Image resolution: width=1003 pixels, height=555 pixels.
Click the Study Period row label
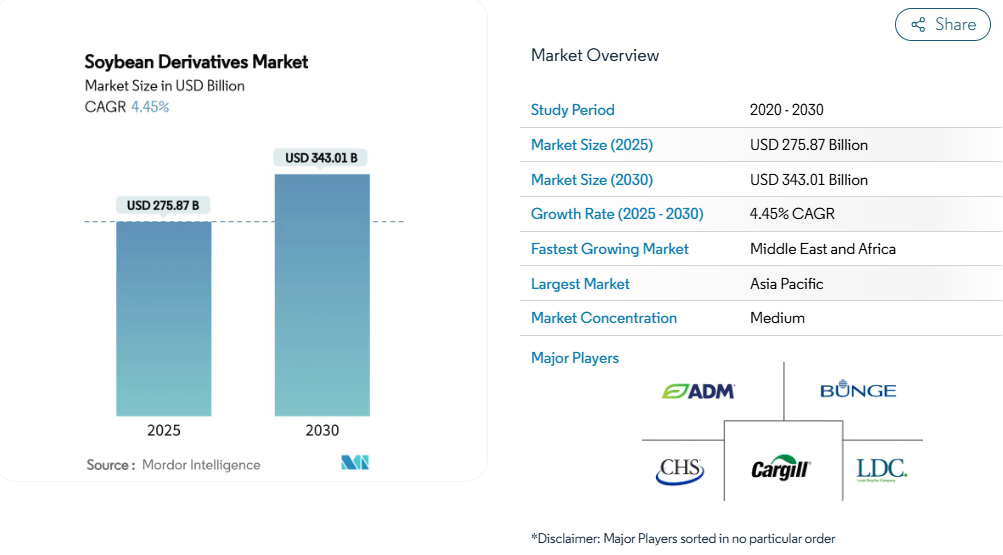(x=572, y=110)
